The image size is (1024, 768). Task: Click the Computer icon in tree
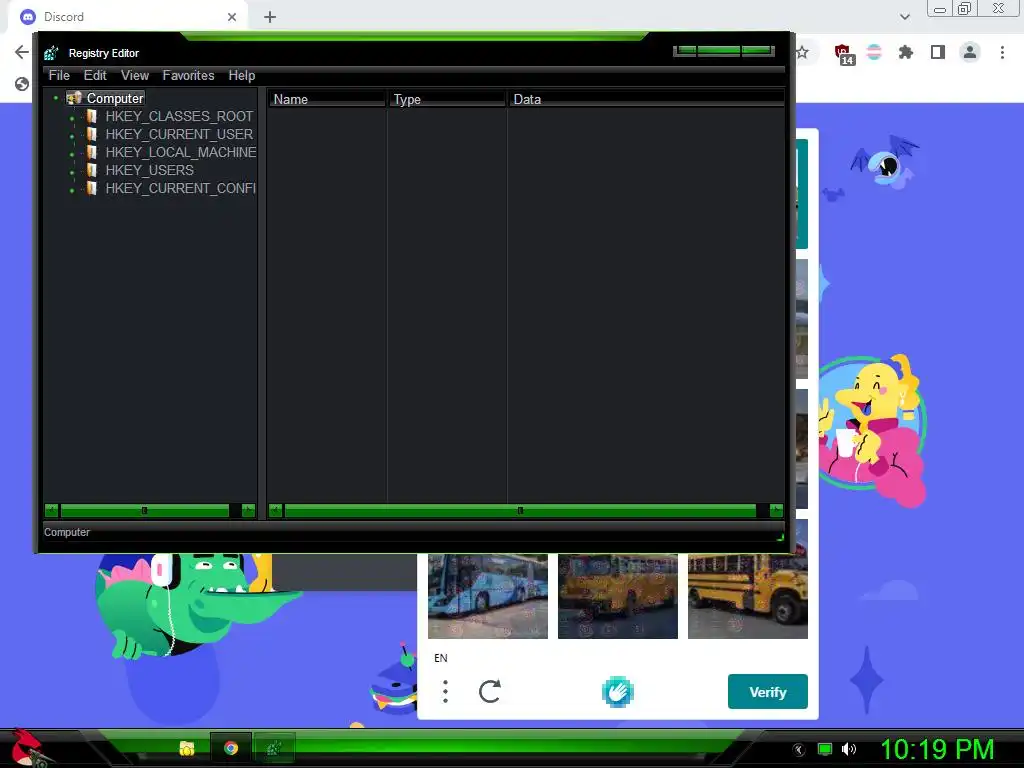click(x=74, y=98)
